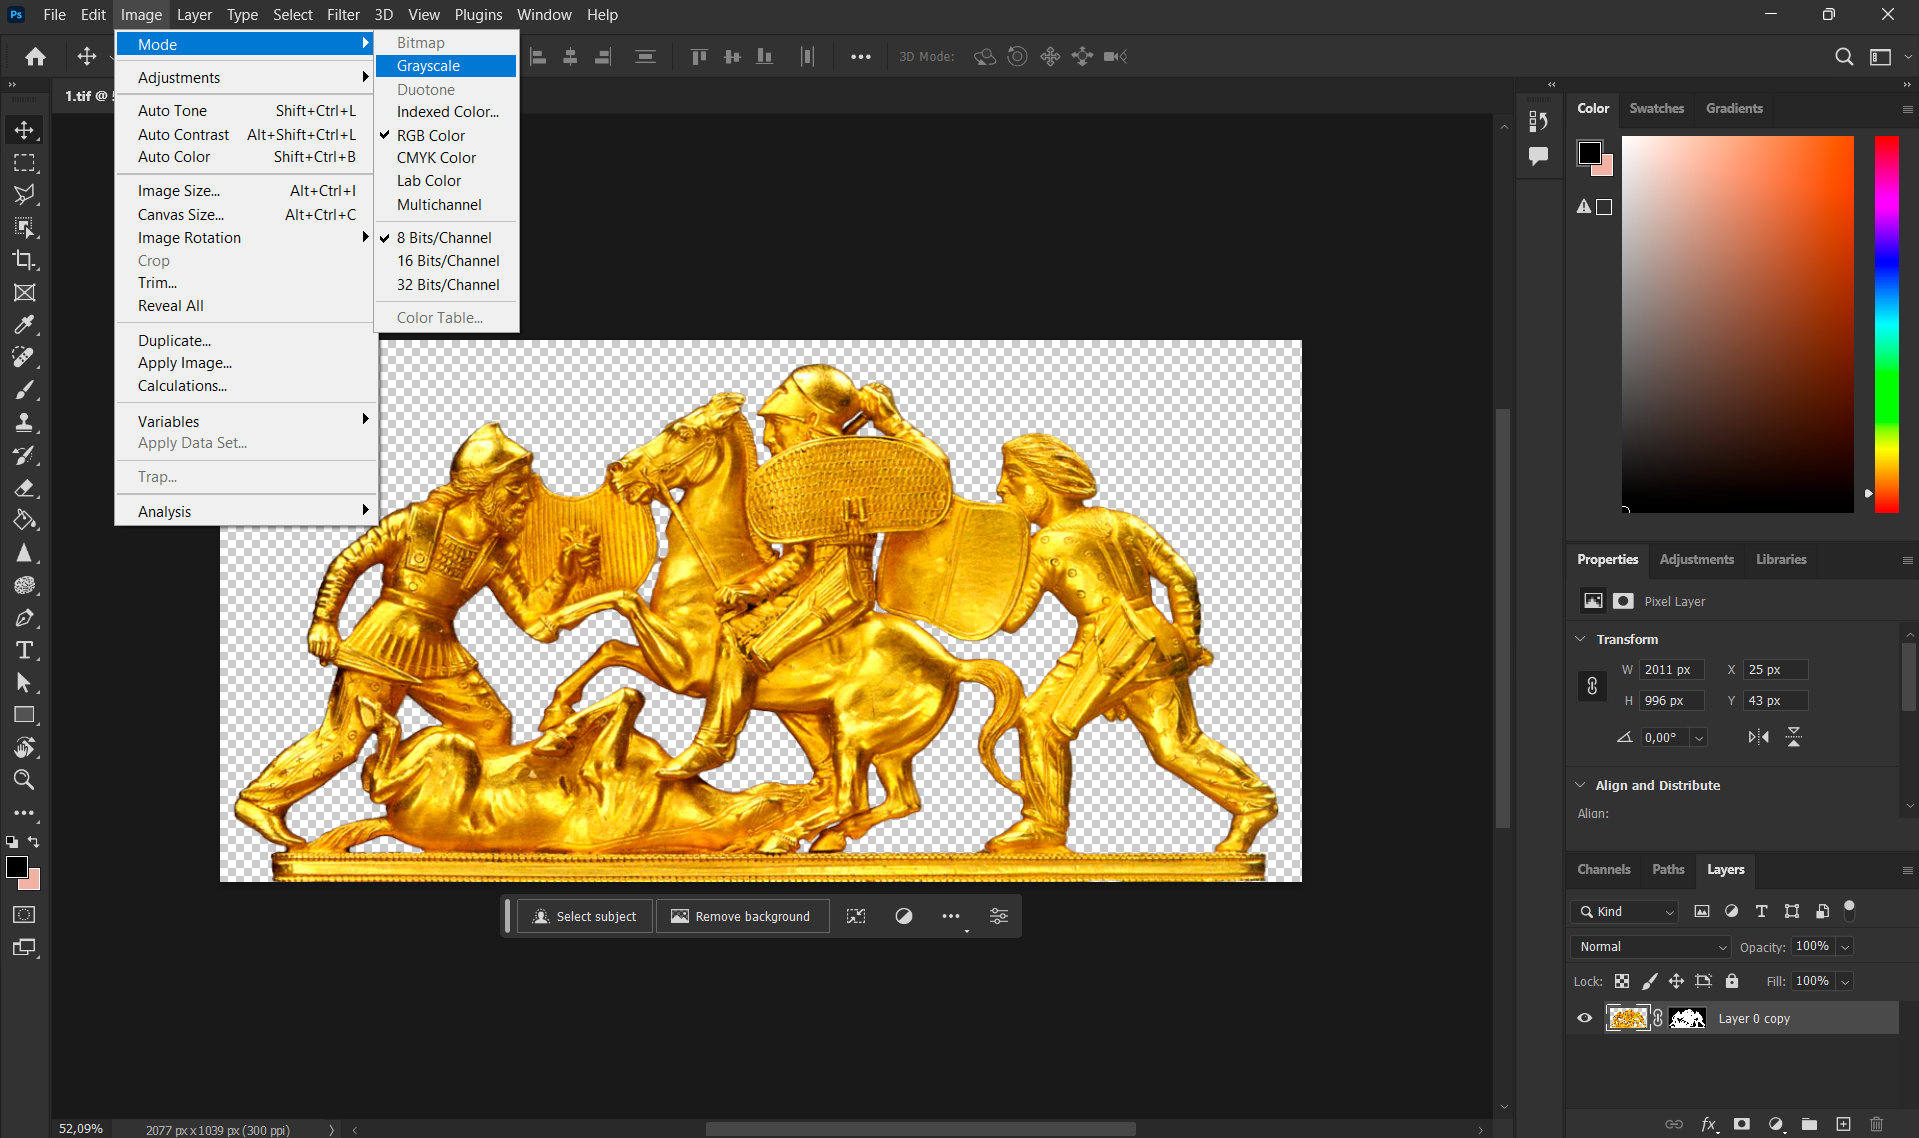The width and height of the screenshot is (1919, 1138).
Task: Open the Fill slider dropdown
Action: (1845, 981)
